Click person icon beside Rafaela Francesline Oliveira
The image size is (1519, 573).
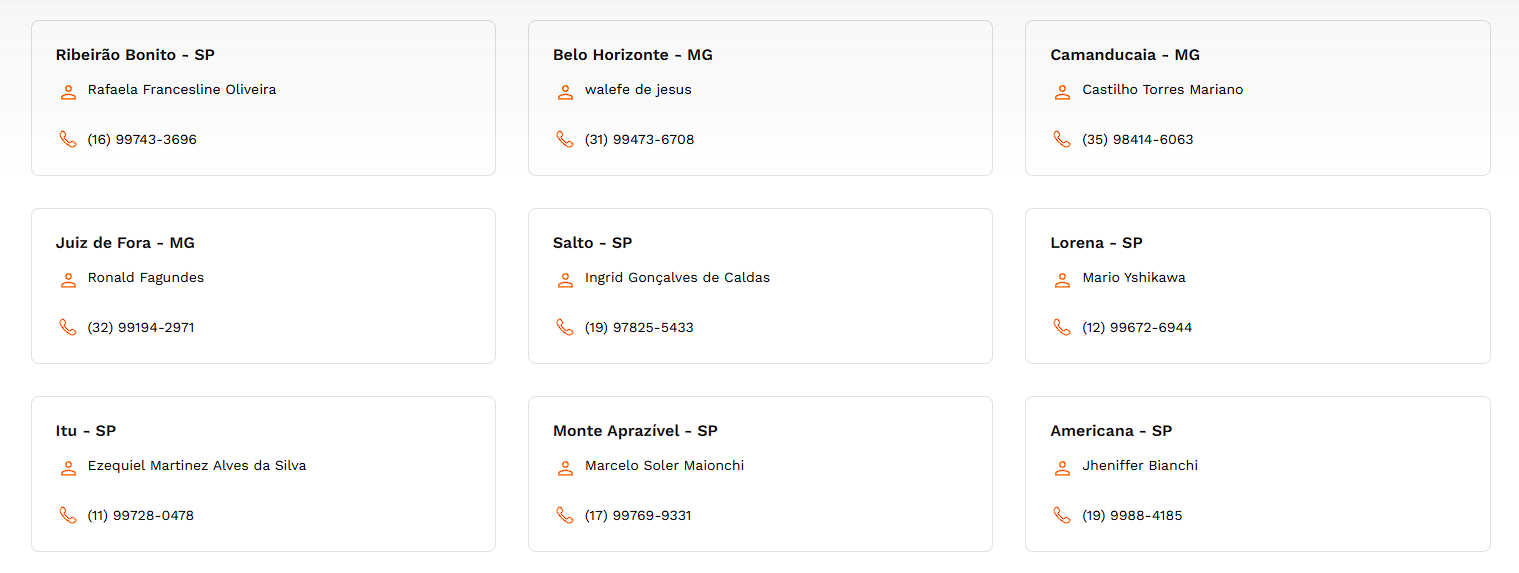(x=68, y=92)
